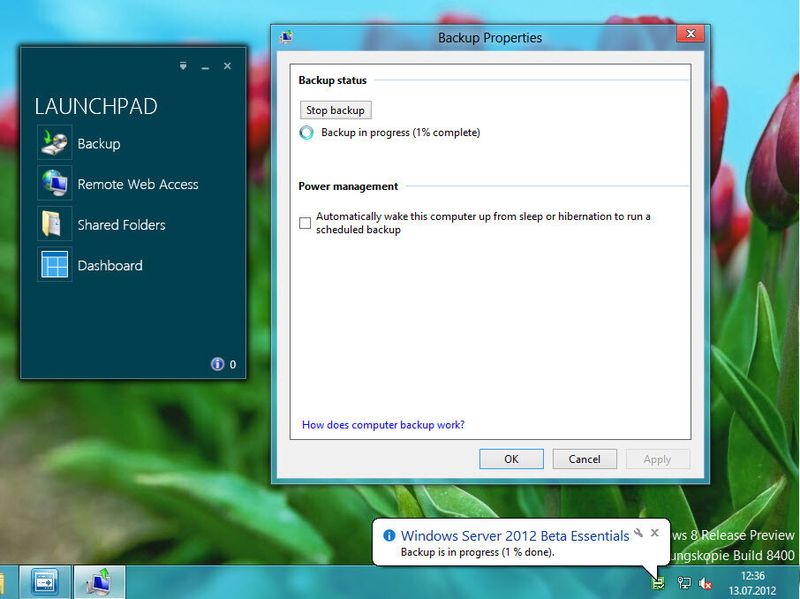Expand hidden icons near the notification area
Image resolution: width=800 pixels, height=599 pixels.
[641, 582]
